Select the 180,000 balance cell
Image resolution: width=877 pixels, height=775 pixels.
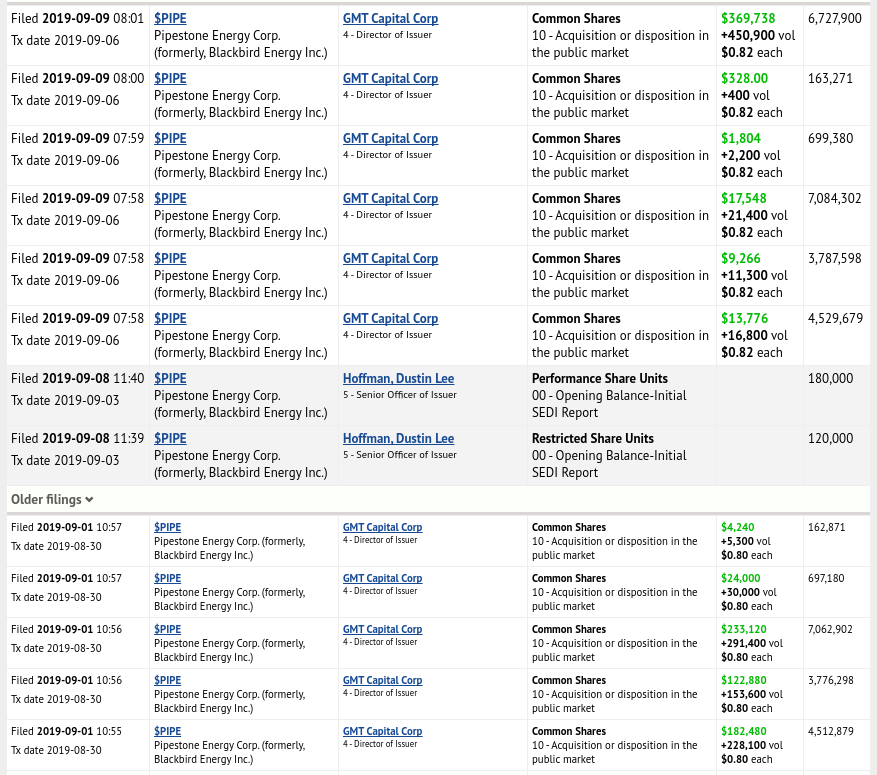click(x=831, y=379)
